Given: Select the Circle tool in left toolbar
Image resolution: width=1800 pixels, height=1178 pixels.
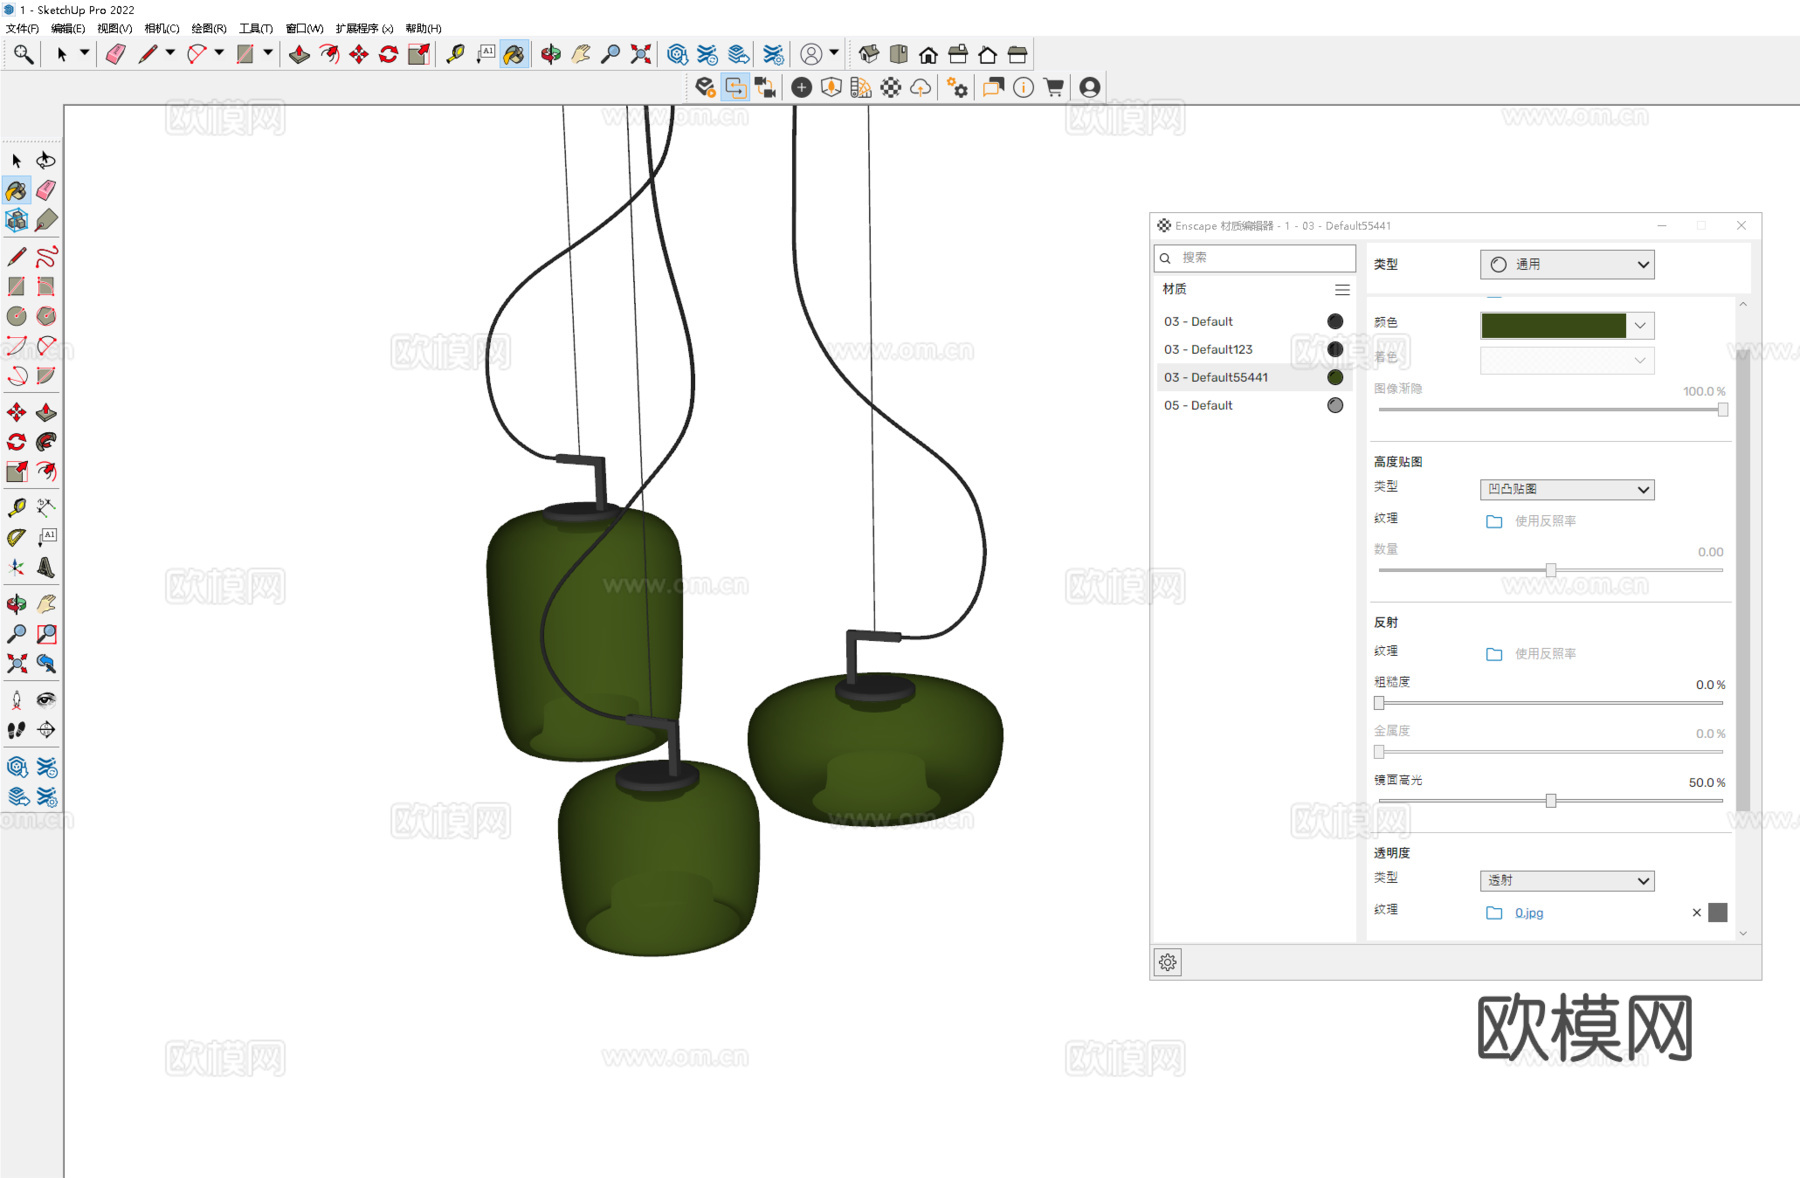Looking at the screenshot, I should click(x=17, y=316).
